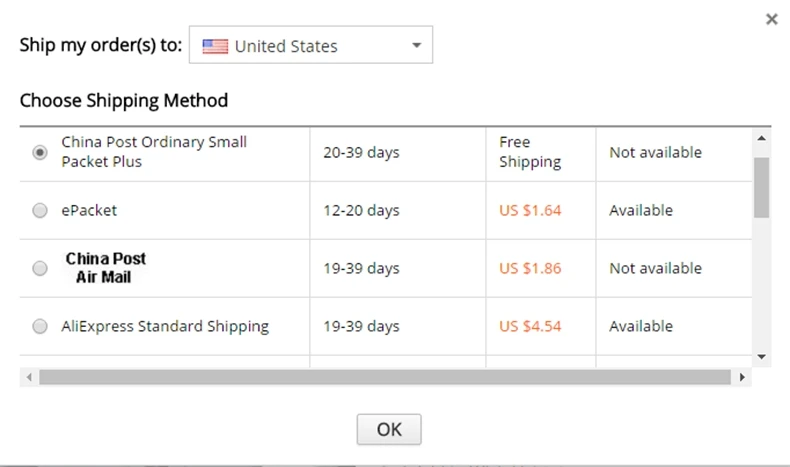This screenshot has width=790, height=467.
Task: Click the horizontal scrollbar left arrow
Action: click(29, 377)
